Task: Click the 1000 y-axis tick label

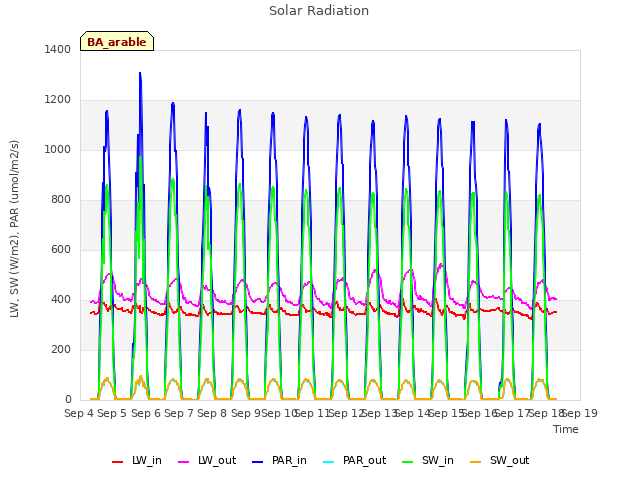Action: (58, 149)
